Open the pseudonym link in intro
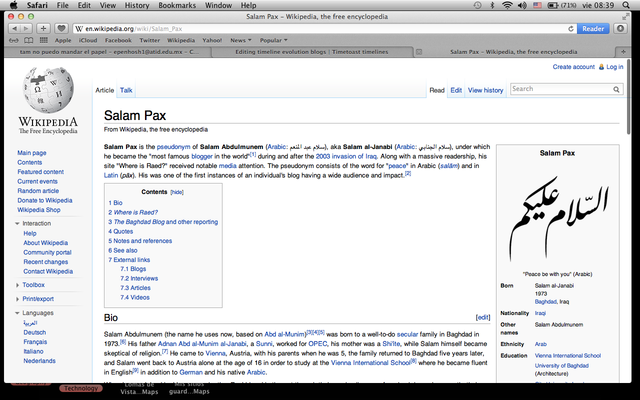 pos(173,147)
